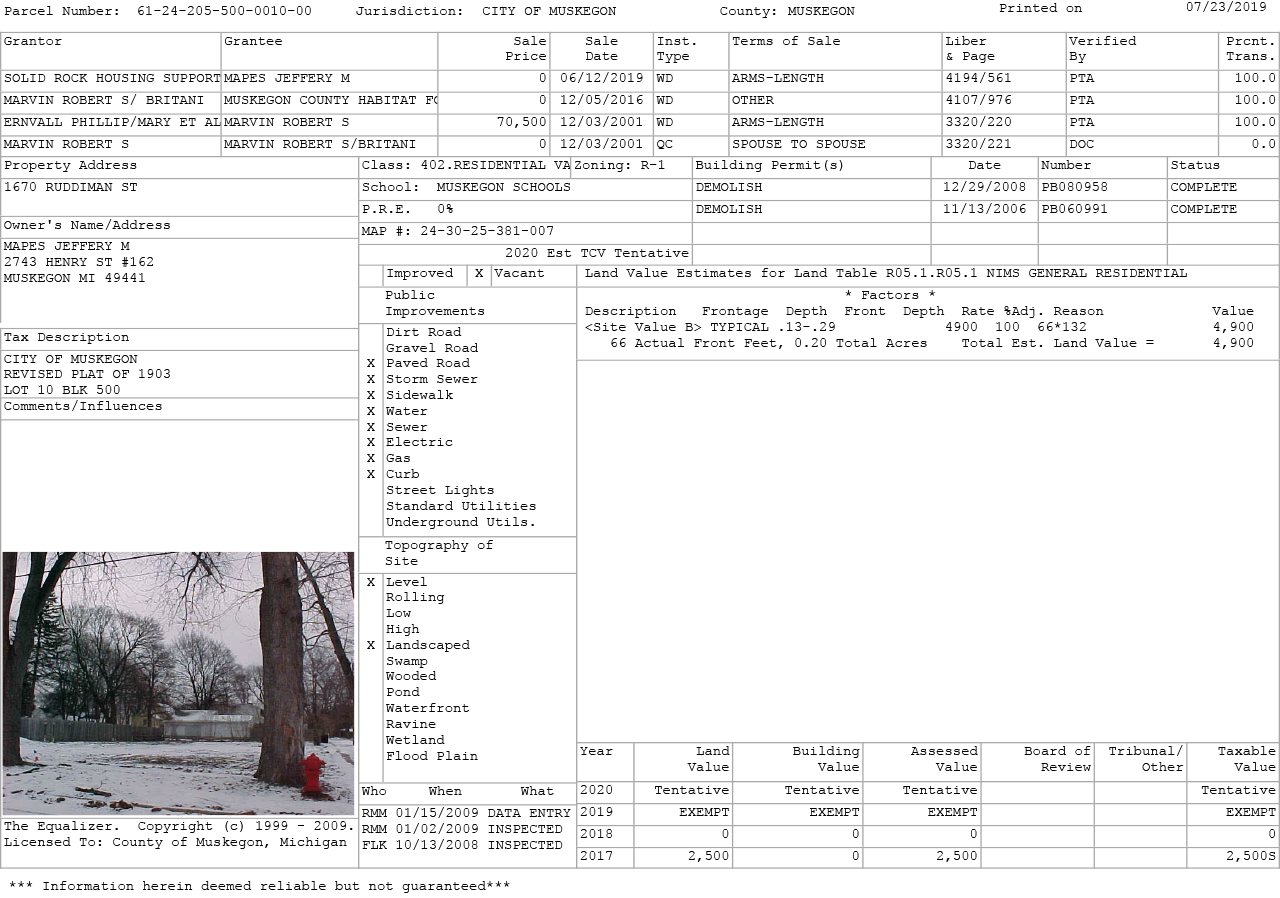The width and height of the screenshot is (1280, 898).
Task: Toggle the Landscaped topography checkbox
Action: (x=371, y=645)
